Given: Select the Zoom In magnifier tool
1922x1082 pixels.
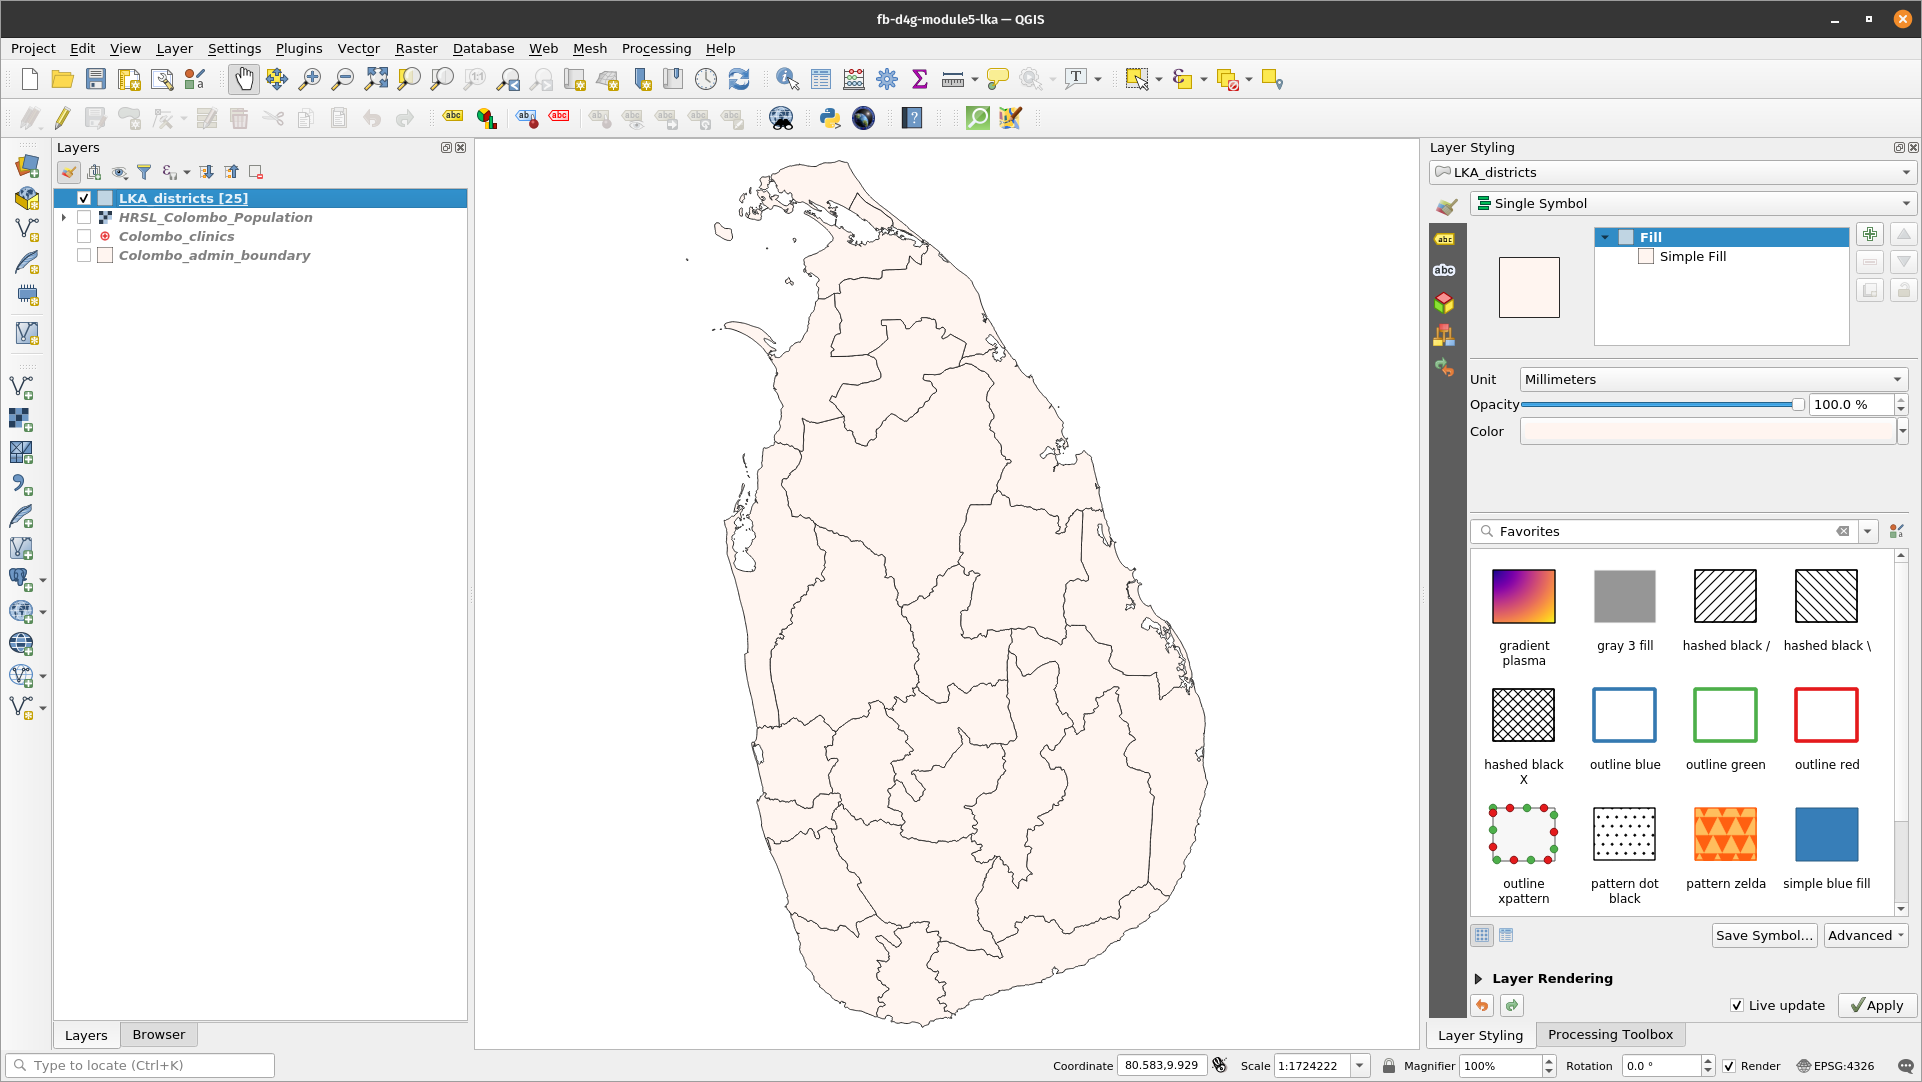Looking at the screenshot, I should (309, 80).
